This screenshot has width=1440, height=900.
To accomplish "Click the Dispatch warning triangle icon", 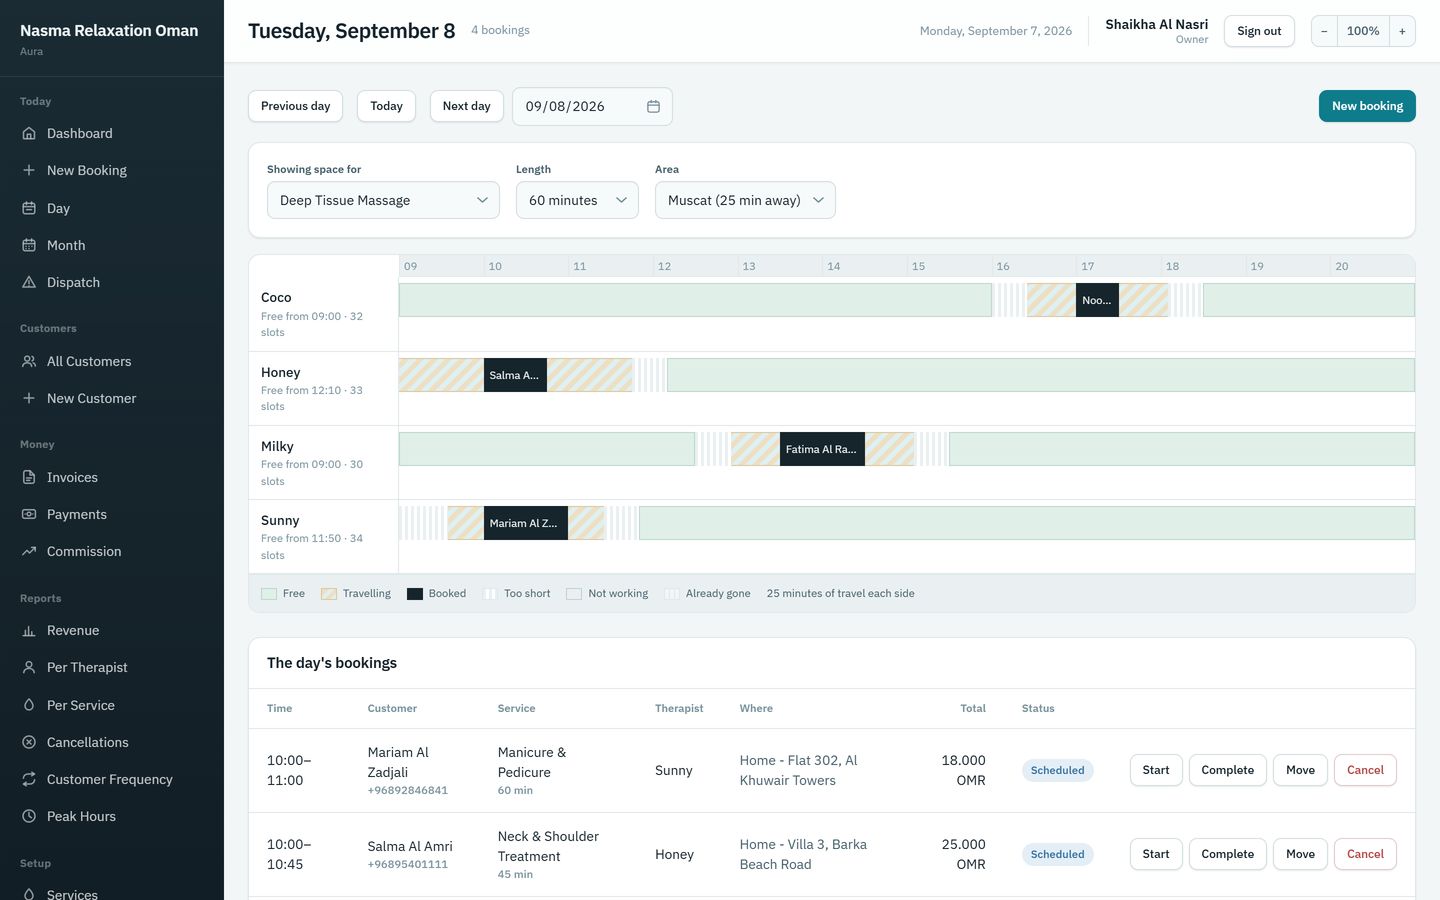I will click(x=29, y=282).
